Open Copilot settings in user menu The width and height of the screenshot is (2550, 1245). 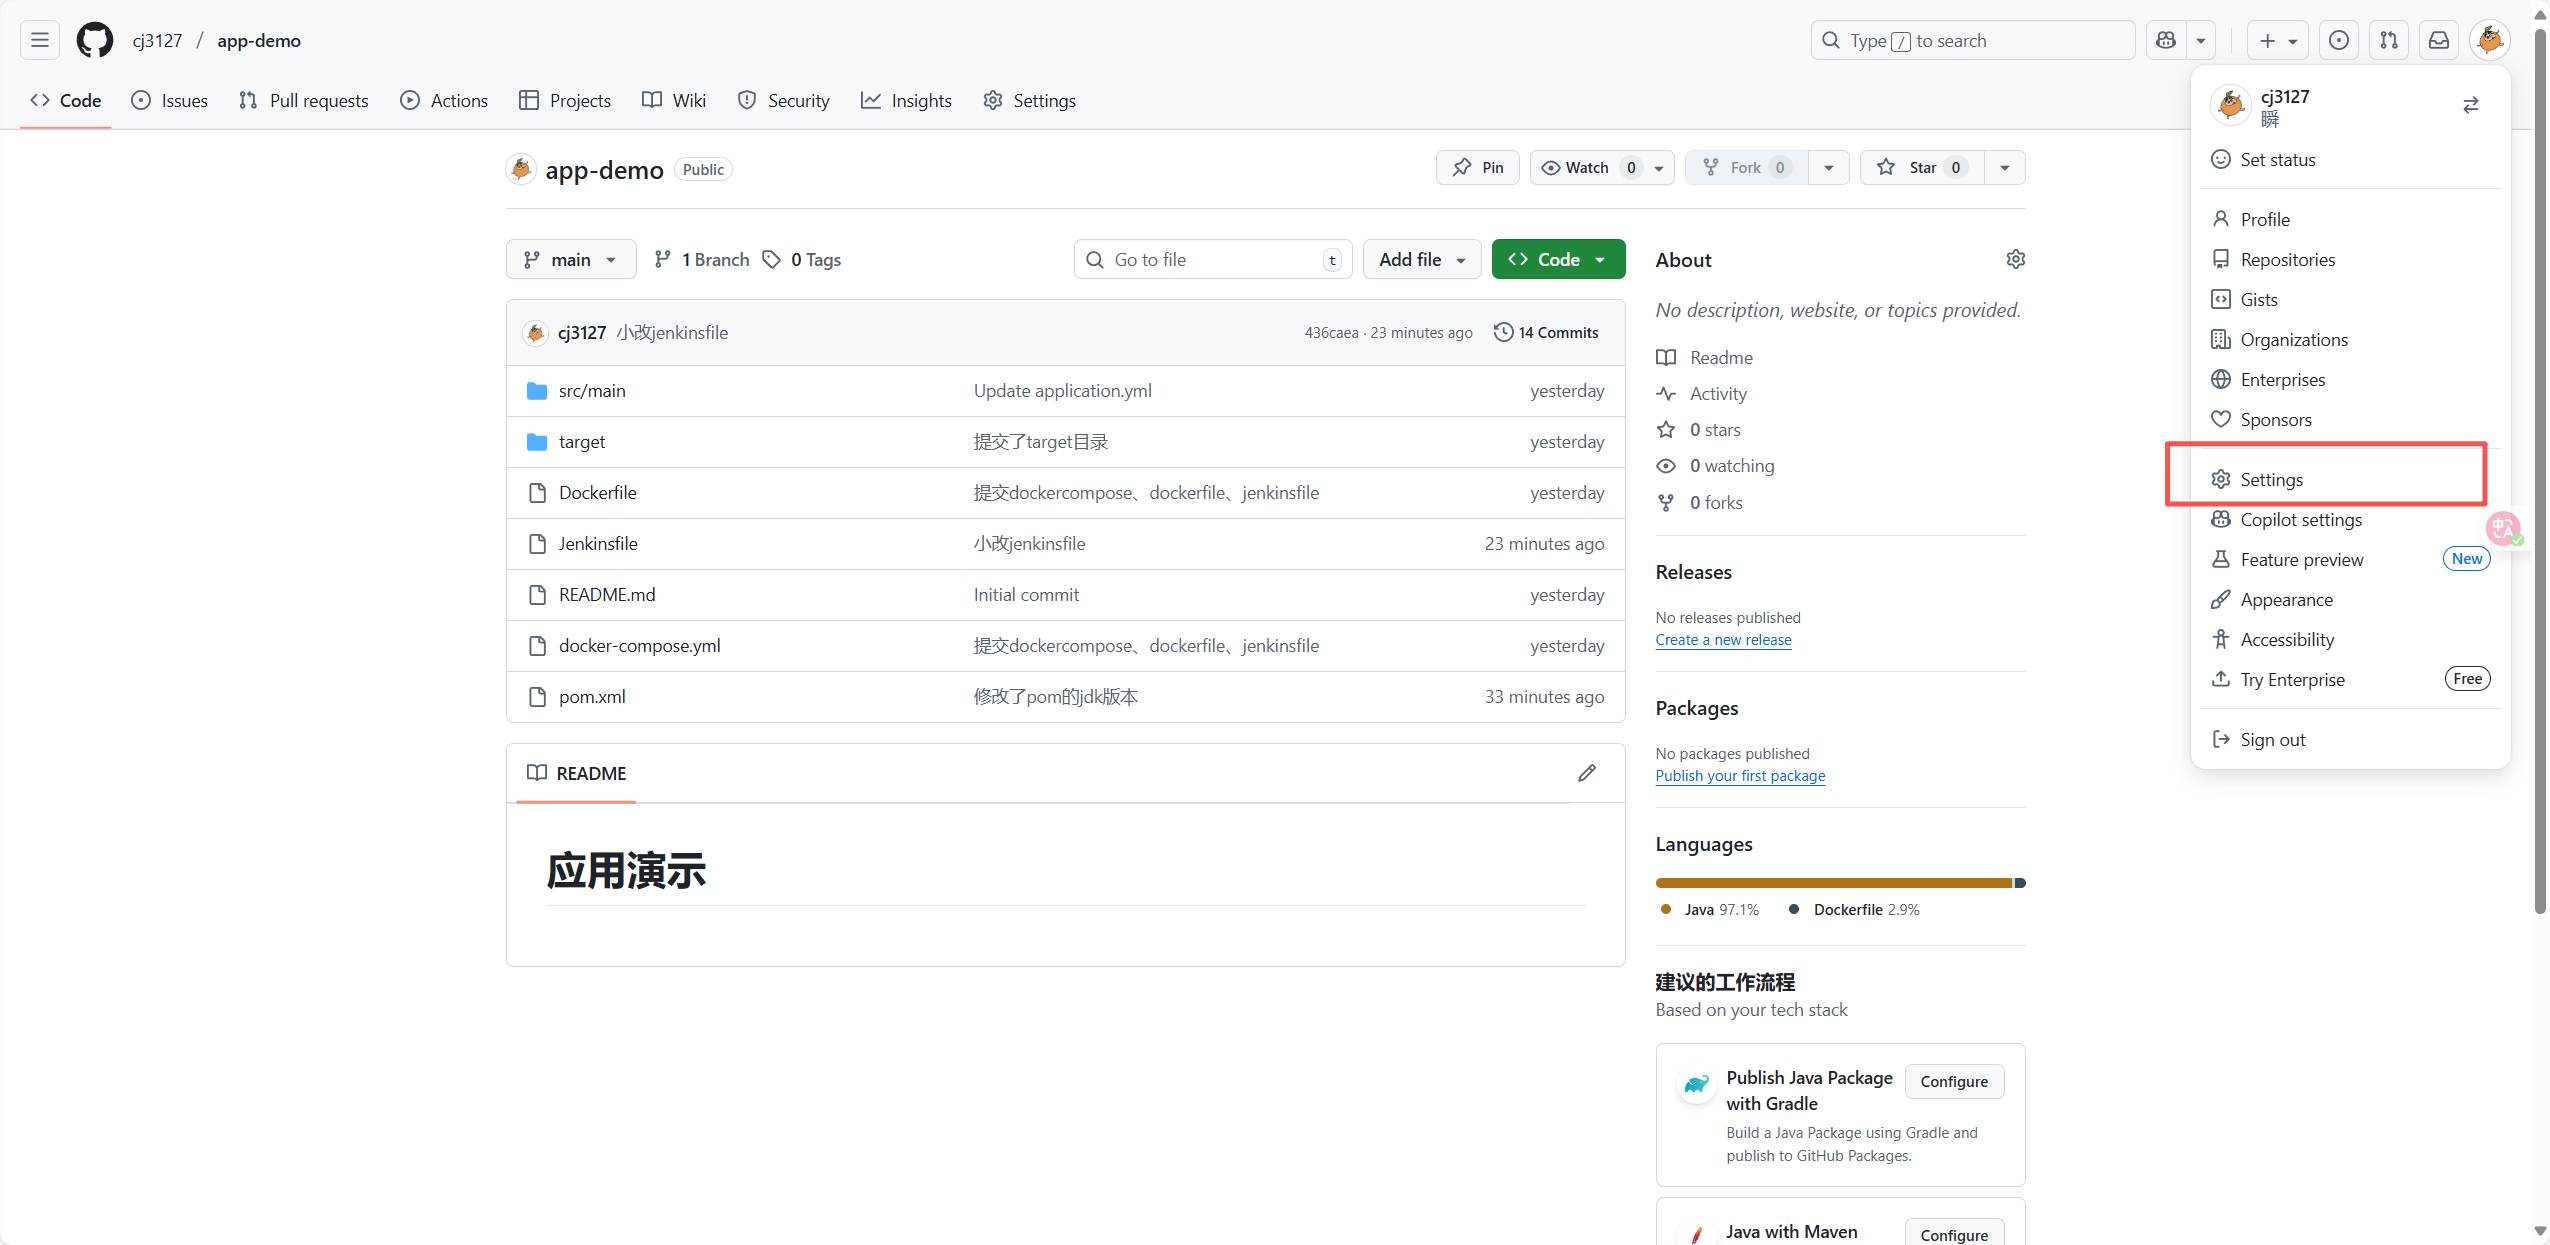pos(2350,519)
